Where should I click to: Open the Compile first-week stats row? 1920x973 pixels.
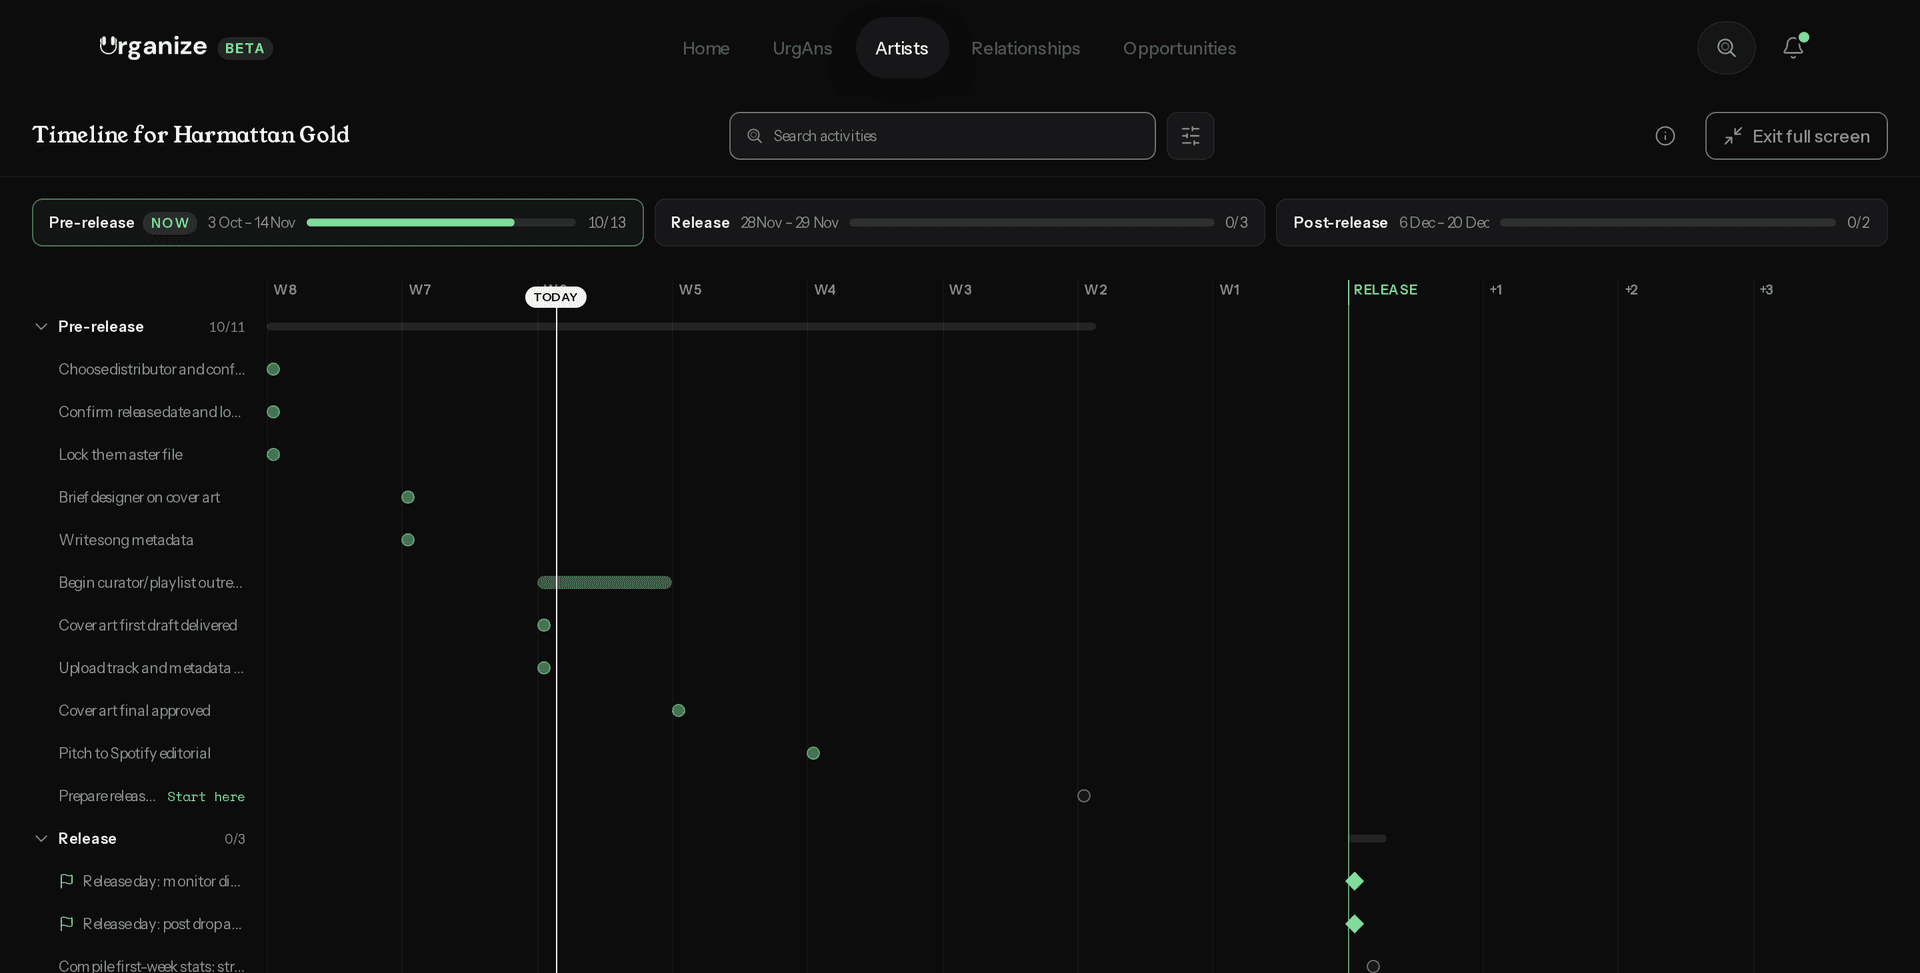coord(151,965)
